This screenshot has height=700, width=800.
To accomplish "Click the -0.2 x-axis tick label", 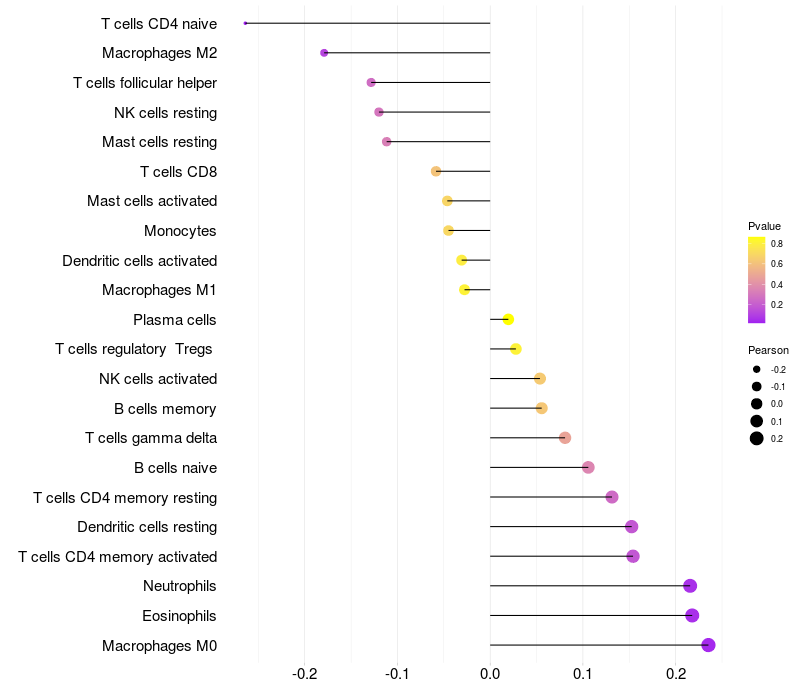I will [x=305, y=674].
